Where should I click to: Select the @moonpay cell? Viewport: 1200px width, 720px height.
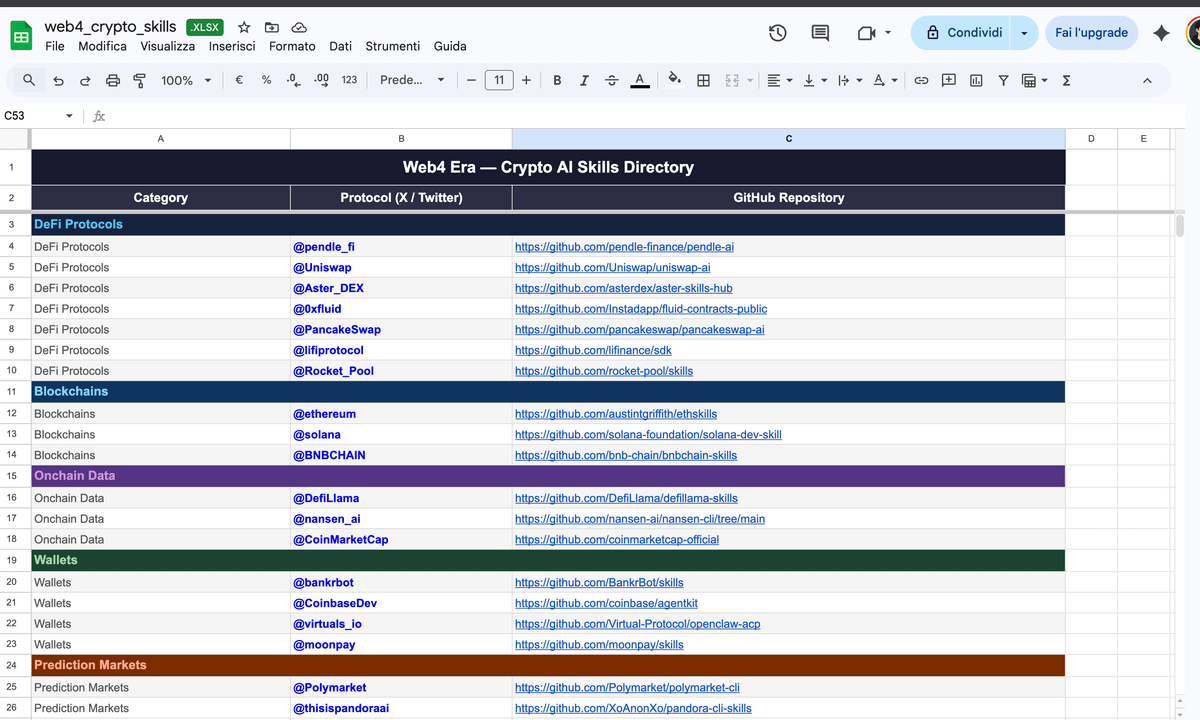[x=401, y=644]
